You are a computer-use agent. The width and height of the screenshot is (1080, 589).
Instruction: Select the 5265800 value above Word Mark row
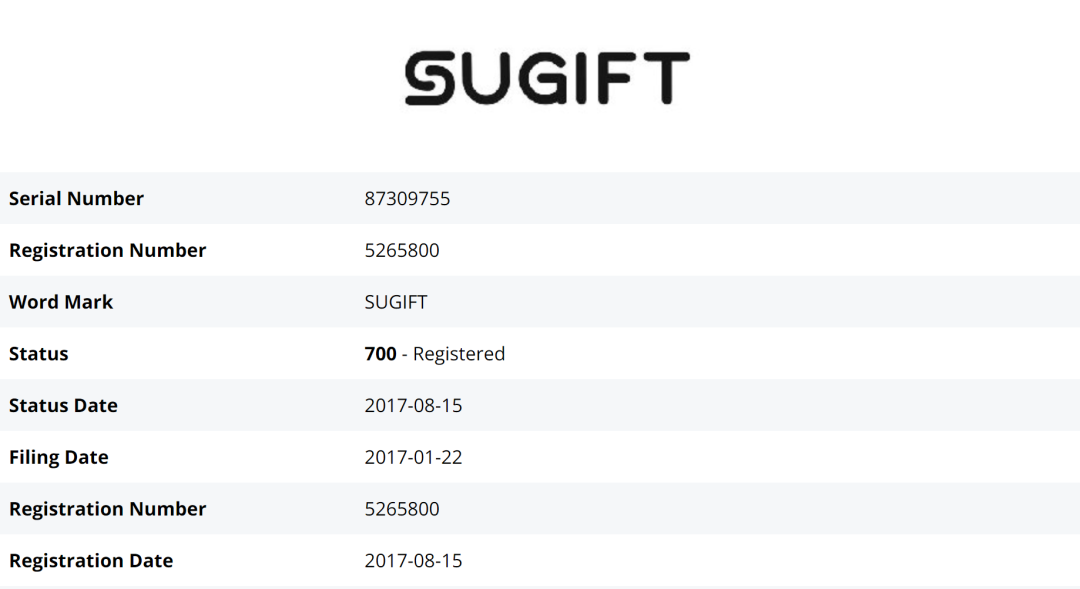click(402, 250)
